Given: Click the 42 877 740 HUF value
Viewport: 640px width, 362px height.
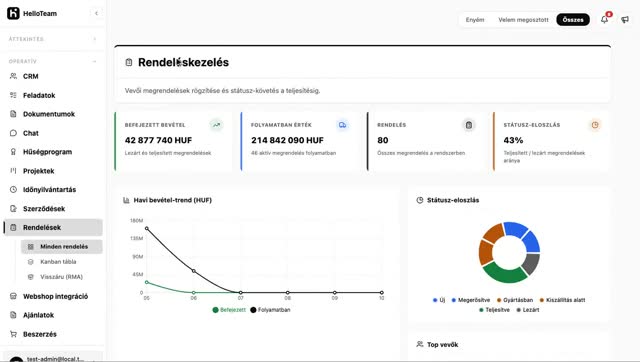Looking at the screenshot, I should [158, 140].
